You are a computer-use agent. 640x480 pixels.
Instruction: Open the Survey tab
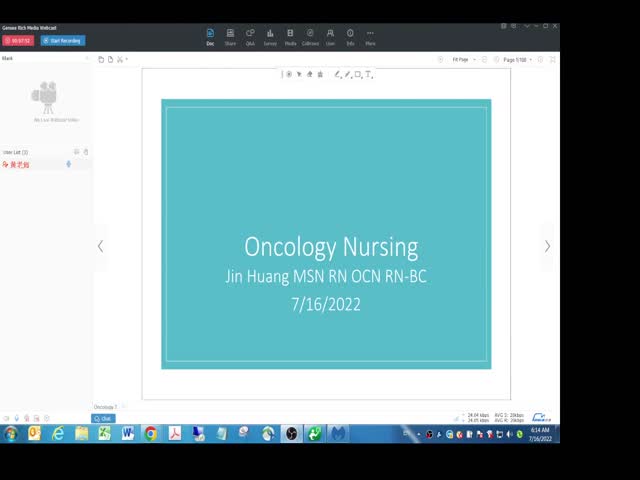click(270, 37)
